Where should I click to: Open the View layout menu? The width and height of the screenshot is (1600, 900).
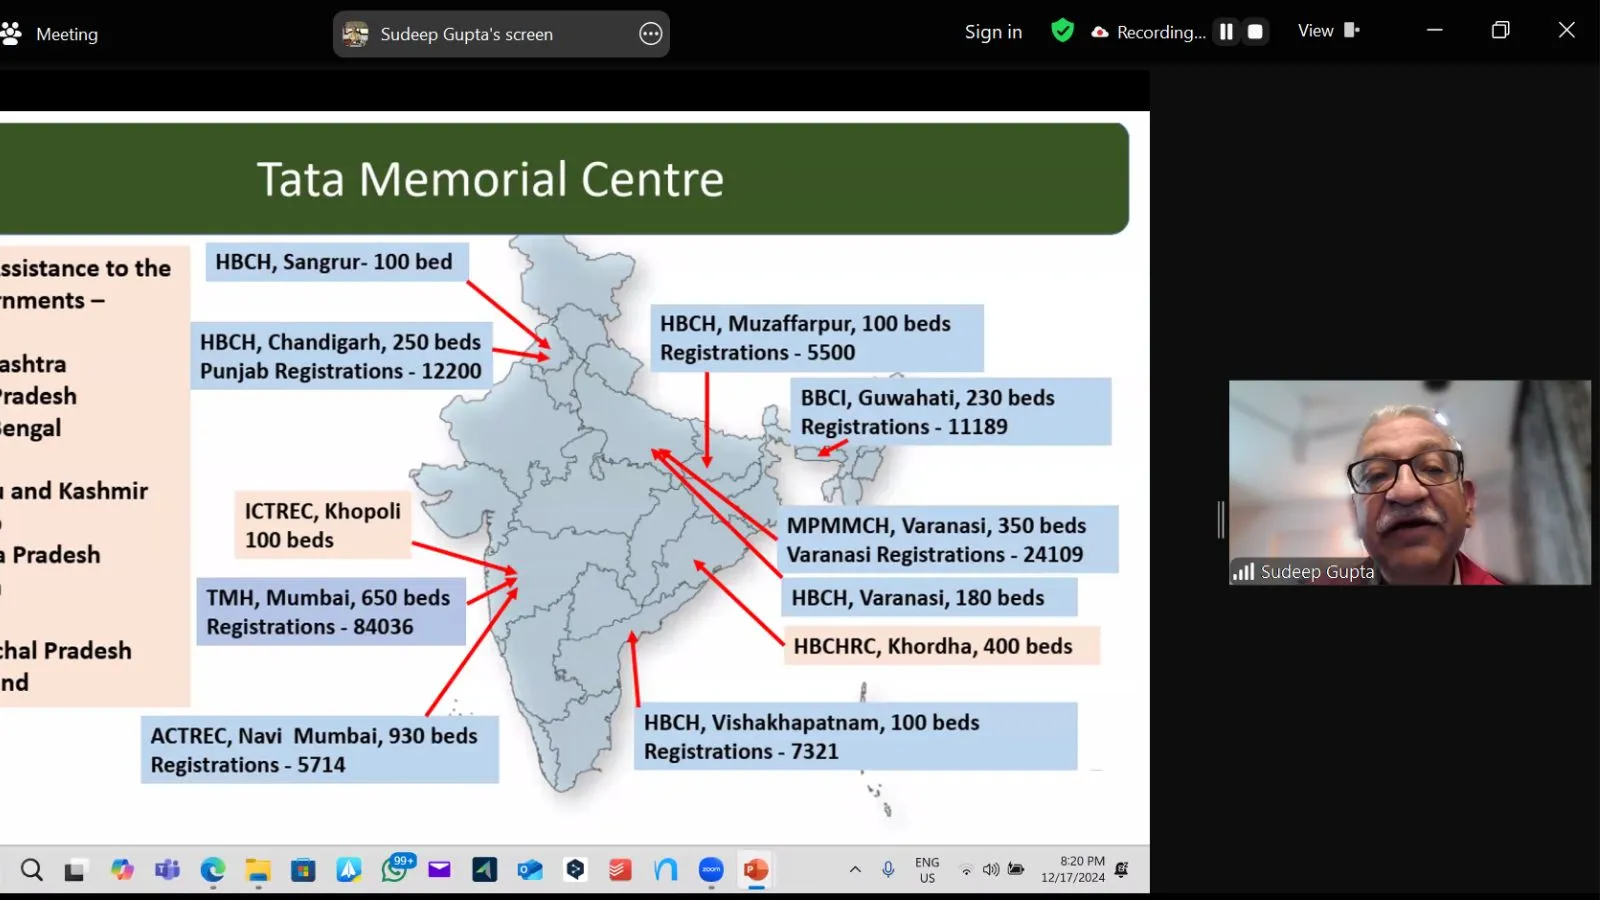click(1328, 31)
